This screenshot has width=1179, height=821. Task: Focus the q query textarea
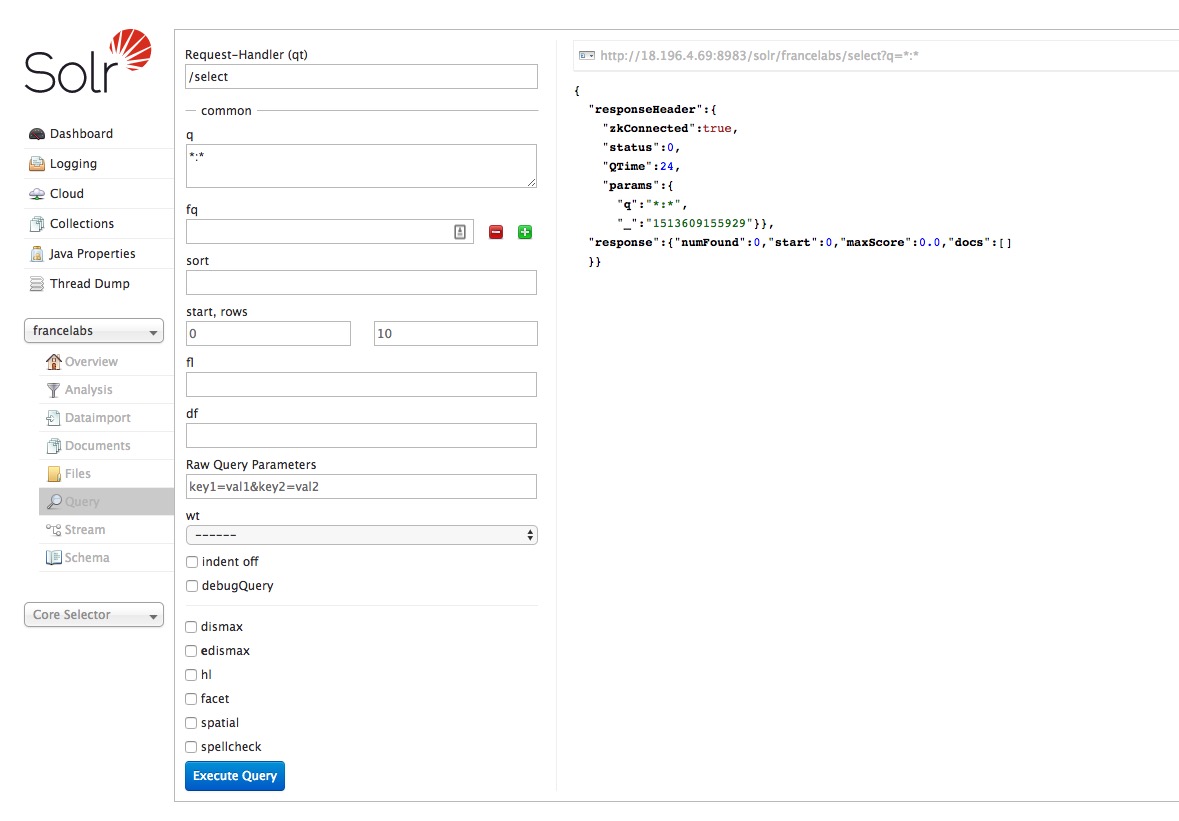click(362, 166)
